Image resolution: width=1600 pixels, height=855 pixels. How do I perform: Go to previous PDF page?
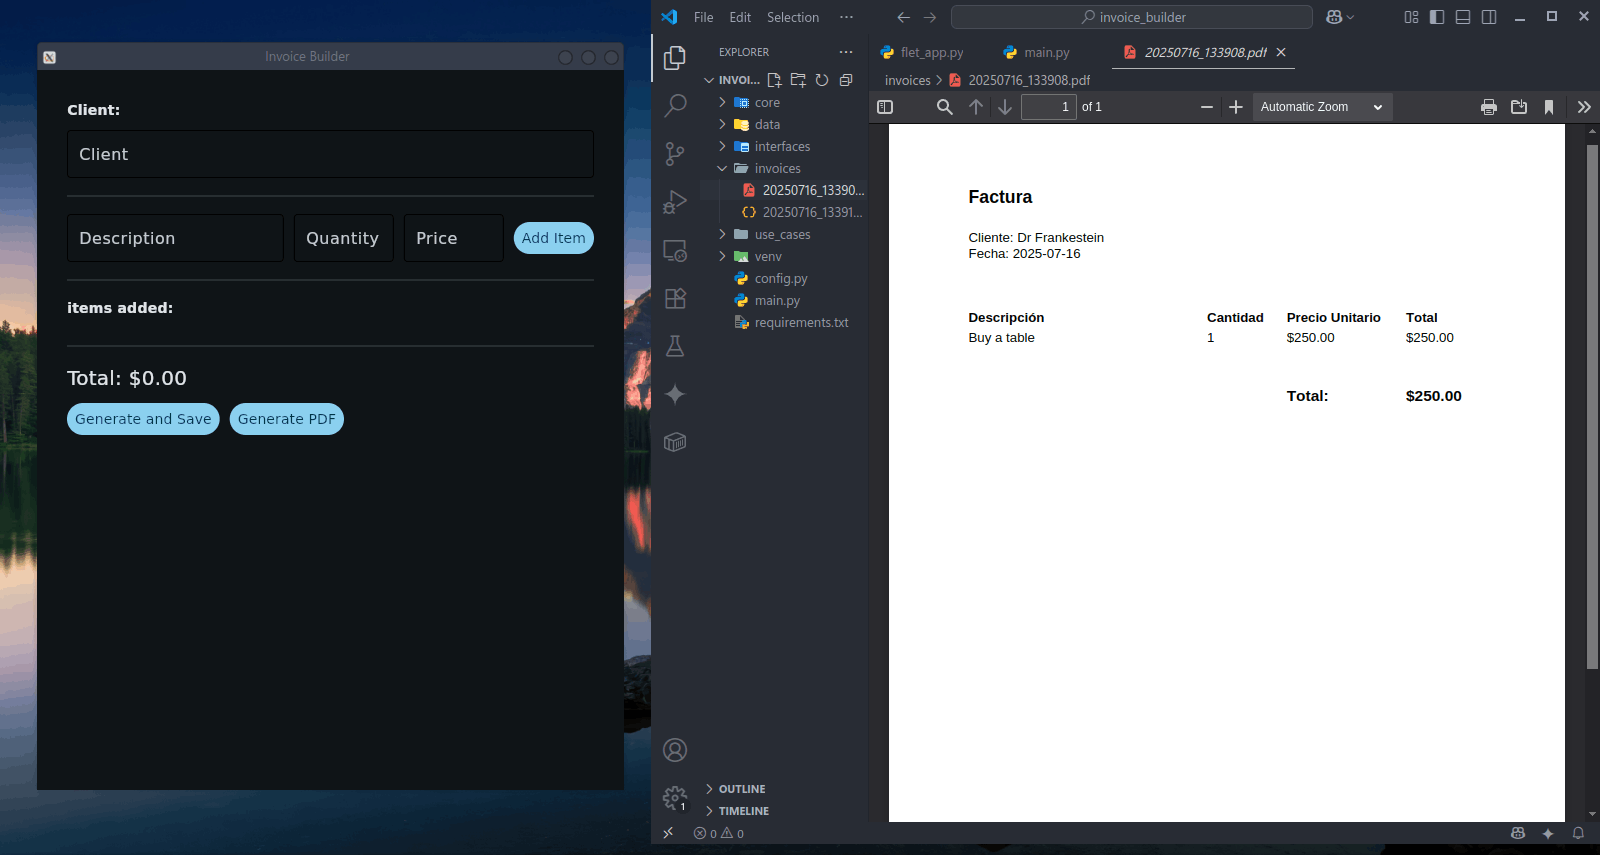tap(976, 107)
